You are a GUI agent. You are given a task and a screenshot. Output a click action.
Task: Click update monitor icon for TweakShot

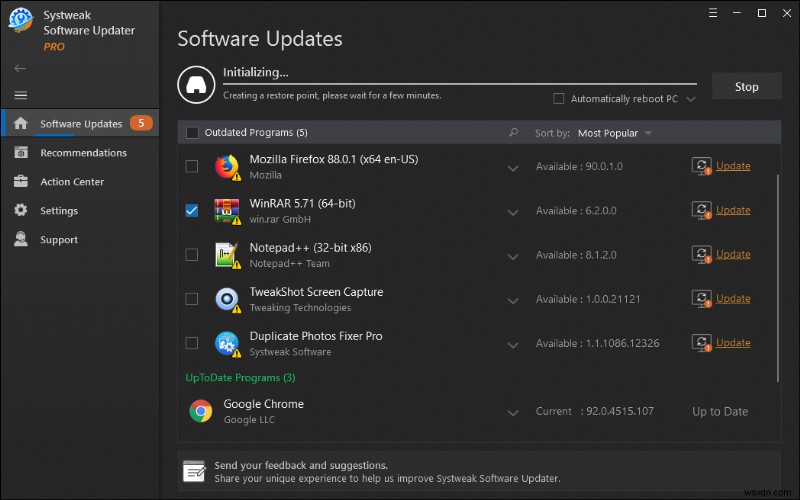702,298
